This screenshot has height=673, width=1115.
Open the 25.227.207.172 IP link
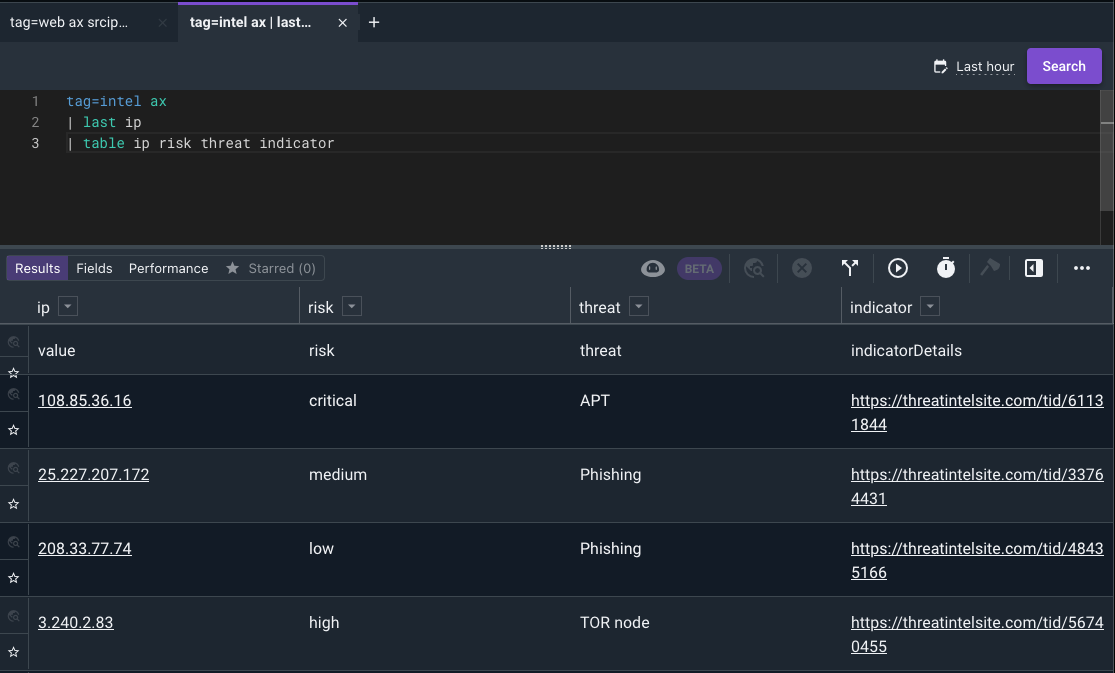click(93, 475)
